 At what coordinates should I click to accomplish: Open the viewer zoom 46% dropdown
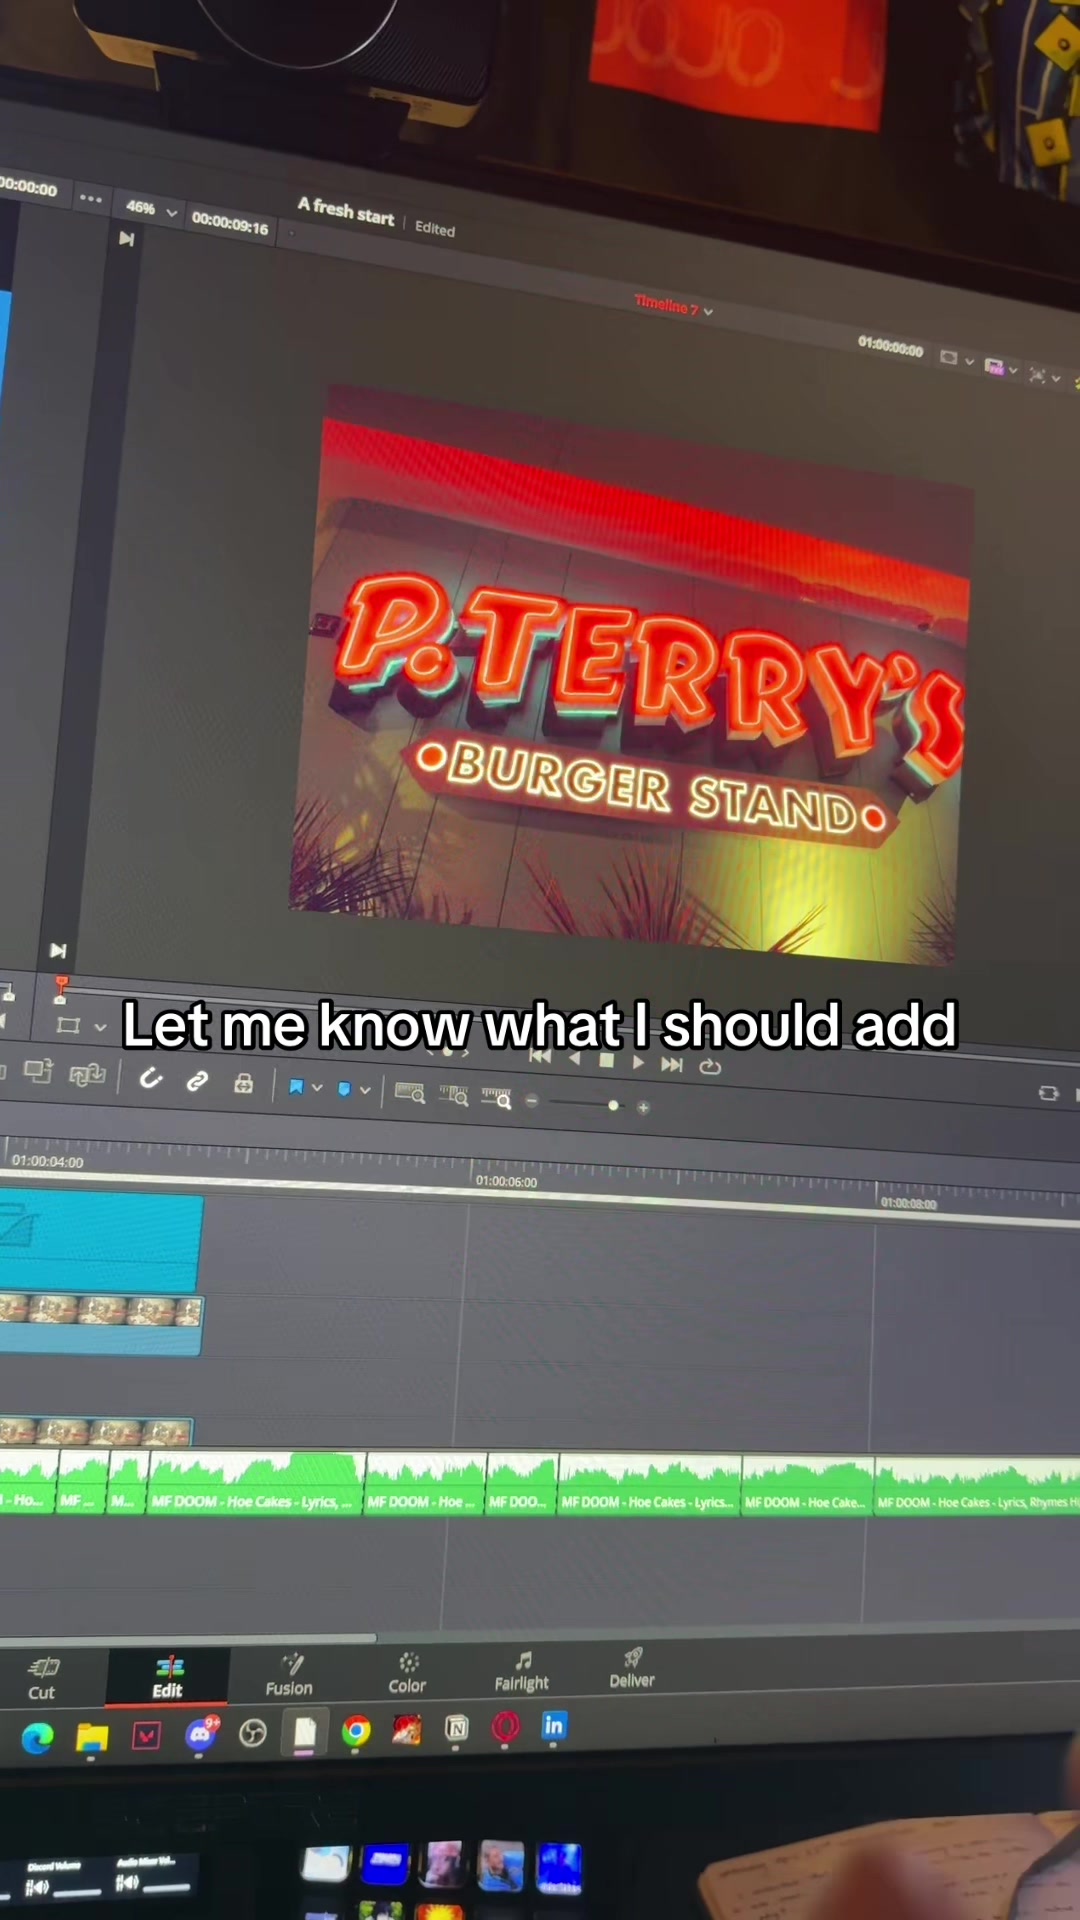click(152, 208)
